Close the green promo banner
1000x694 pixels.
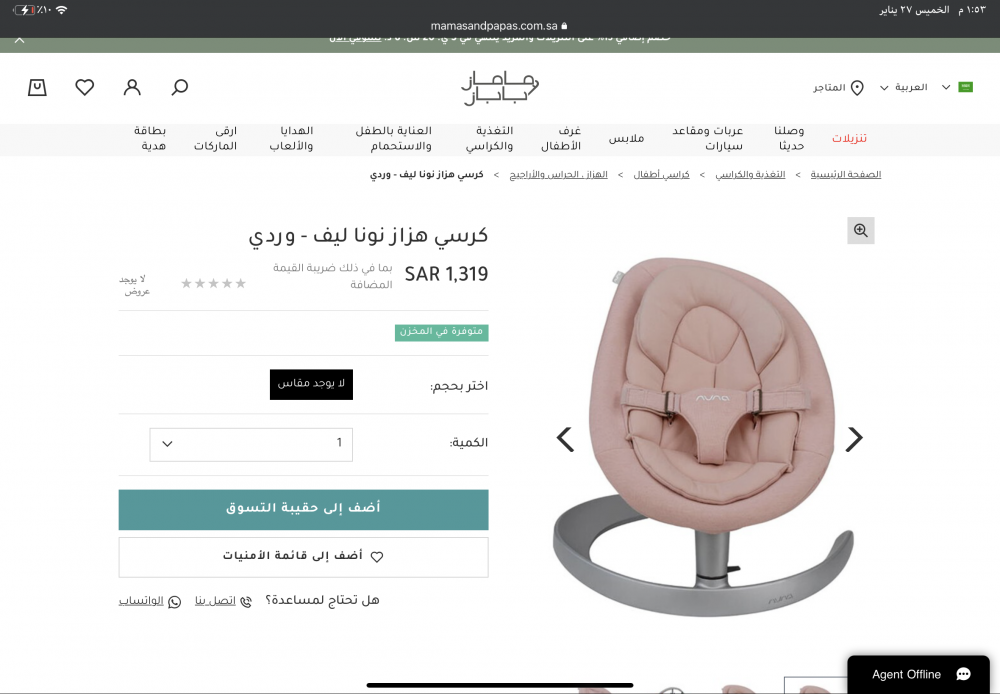20,40
